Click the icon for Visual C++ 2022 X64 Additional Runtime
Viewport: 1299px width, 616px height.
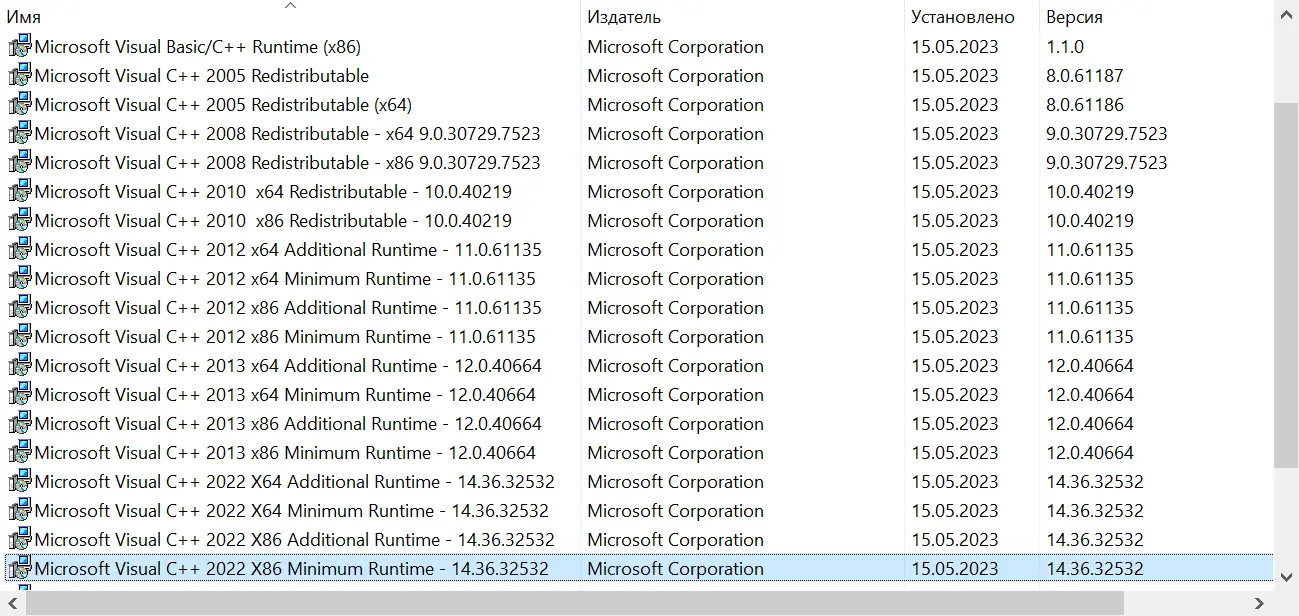pos(20,481)
